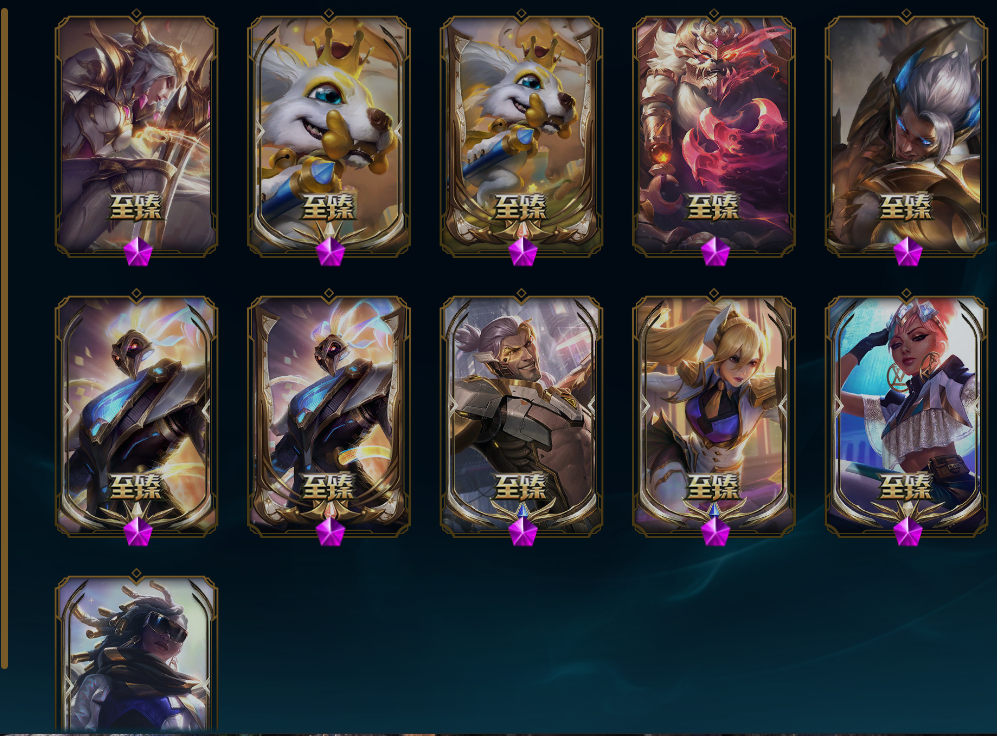Select the pink-haired woman with hoop earrings card
This screenshot has height=736, width=997.
click(x=907, y=416)
